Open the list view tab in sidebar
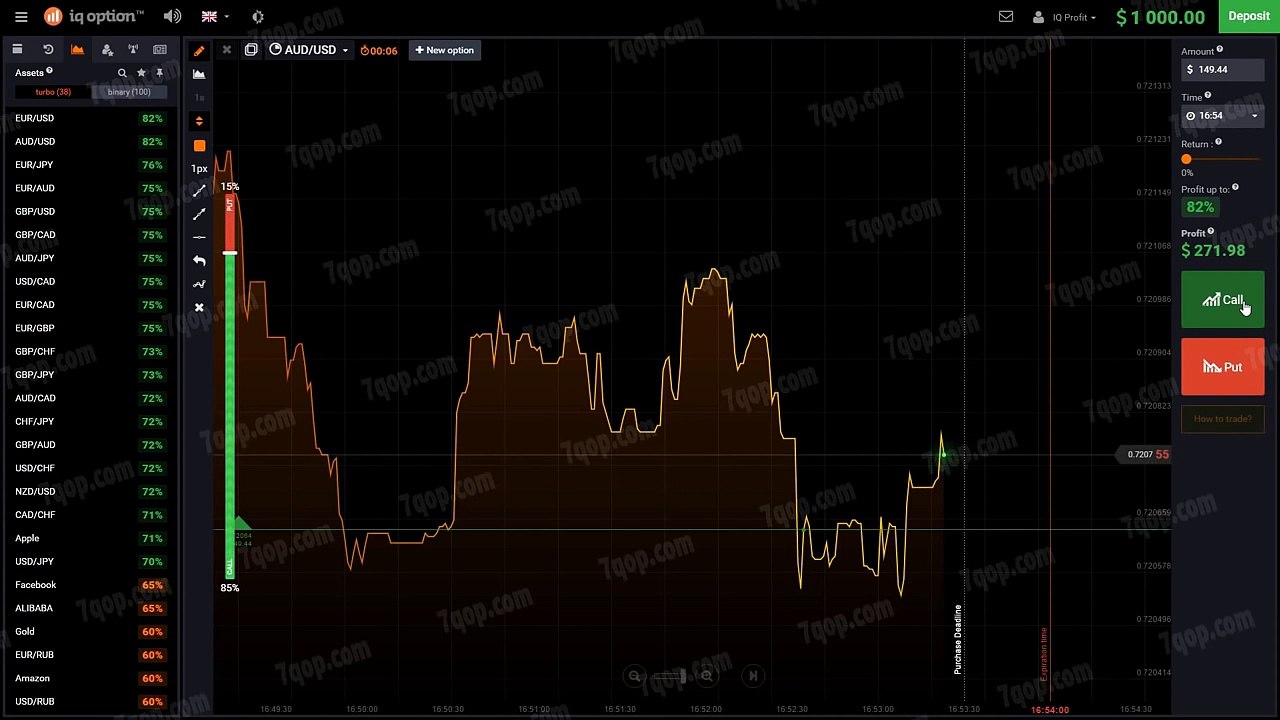1280x720 pixels. pyautogui.click(x=17, y=49)
